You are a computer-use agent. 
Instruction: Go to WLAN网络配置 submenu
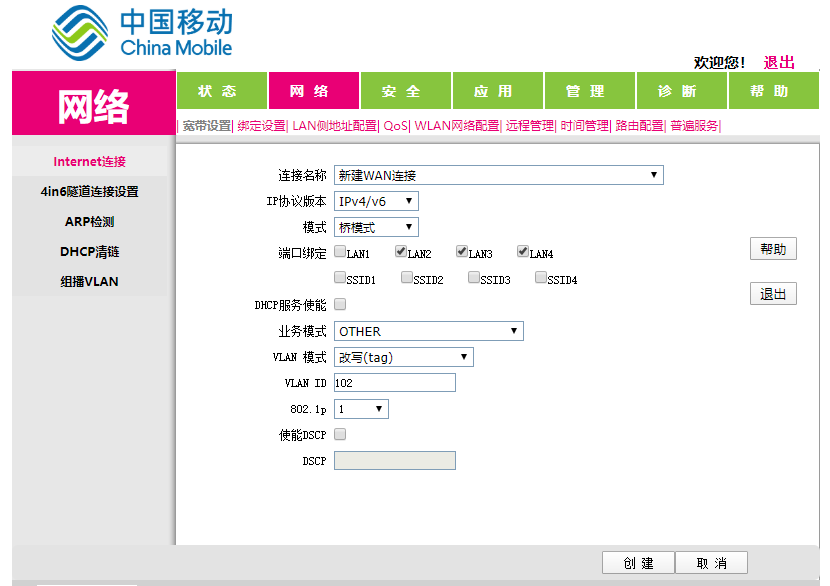pyautogui.click(x=457, y=126)
